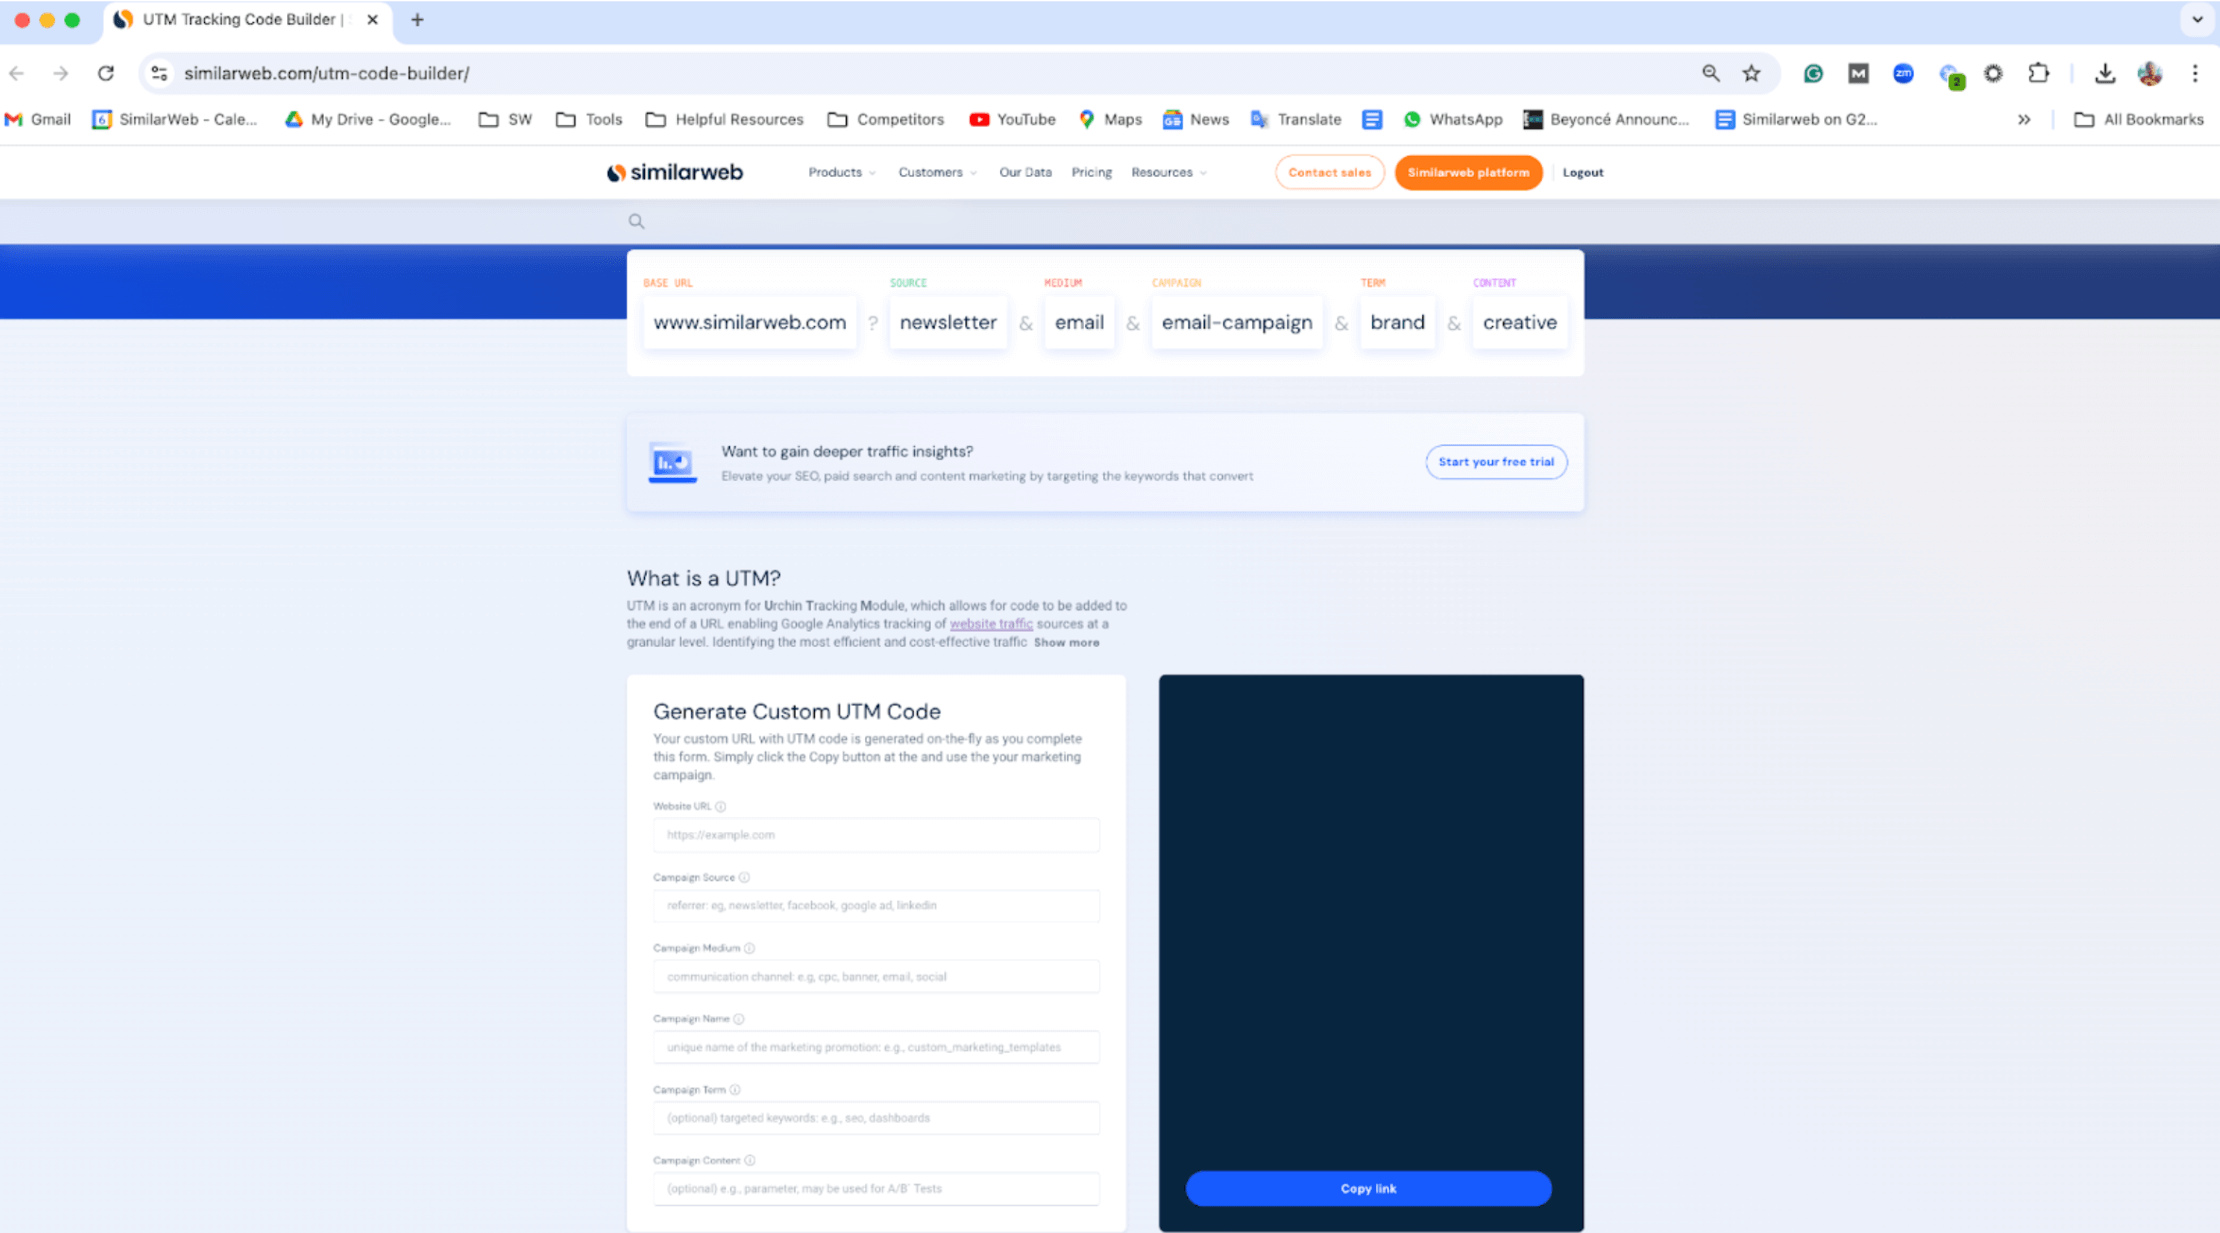2220x1233 pixels.
Task: Click Show more under What is a UTM
Action: (x=1066, y=642)
